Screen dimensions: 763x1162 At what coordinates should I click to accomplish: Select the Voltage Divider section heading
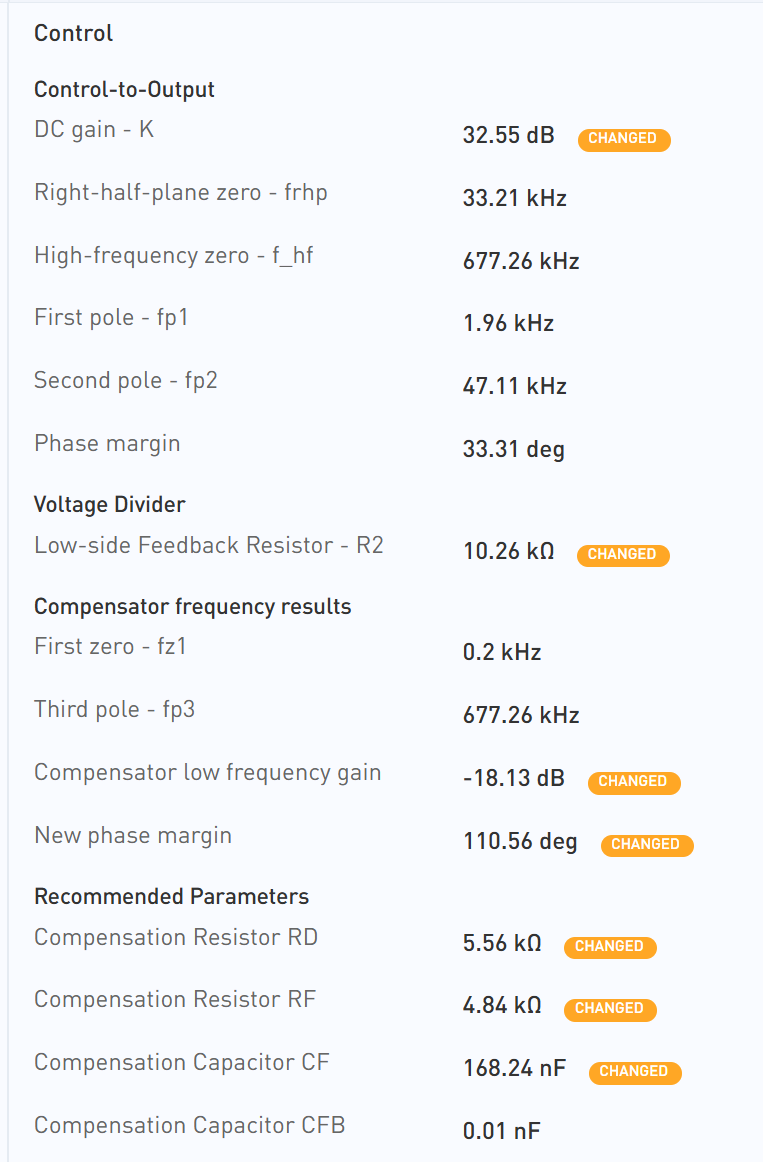coord(109,504)
